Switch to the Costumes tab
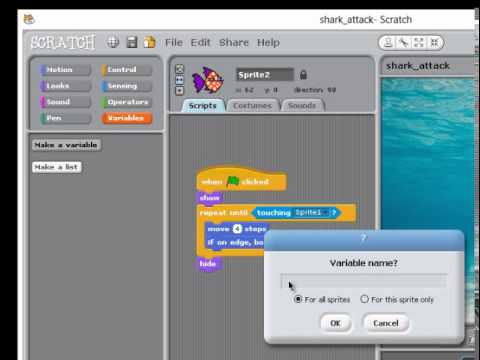480x360 pixels. click(x=252, y=106)
